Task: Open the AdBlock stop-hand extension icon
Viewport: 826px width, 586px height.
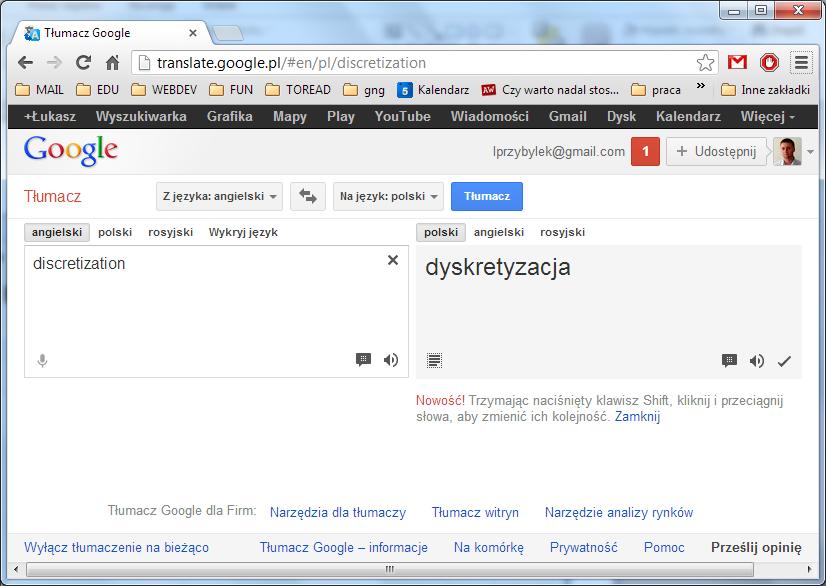Action: click(x=769, y=63)
